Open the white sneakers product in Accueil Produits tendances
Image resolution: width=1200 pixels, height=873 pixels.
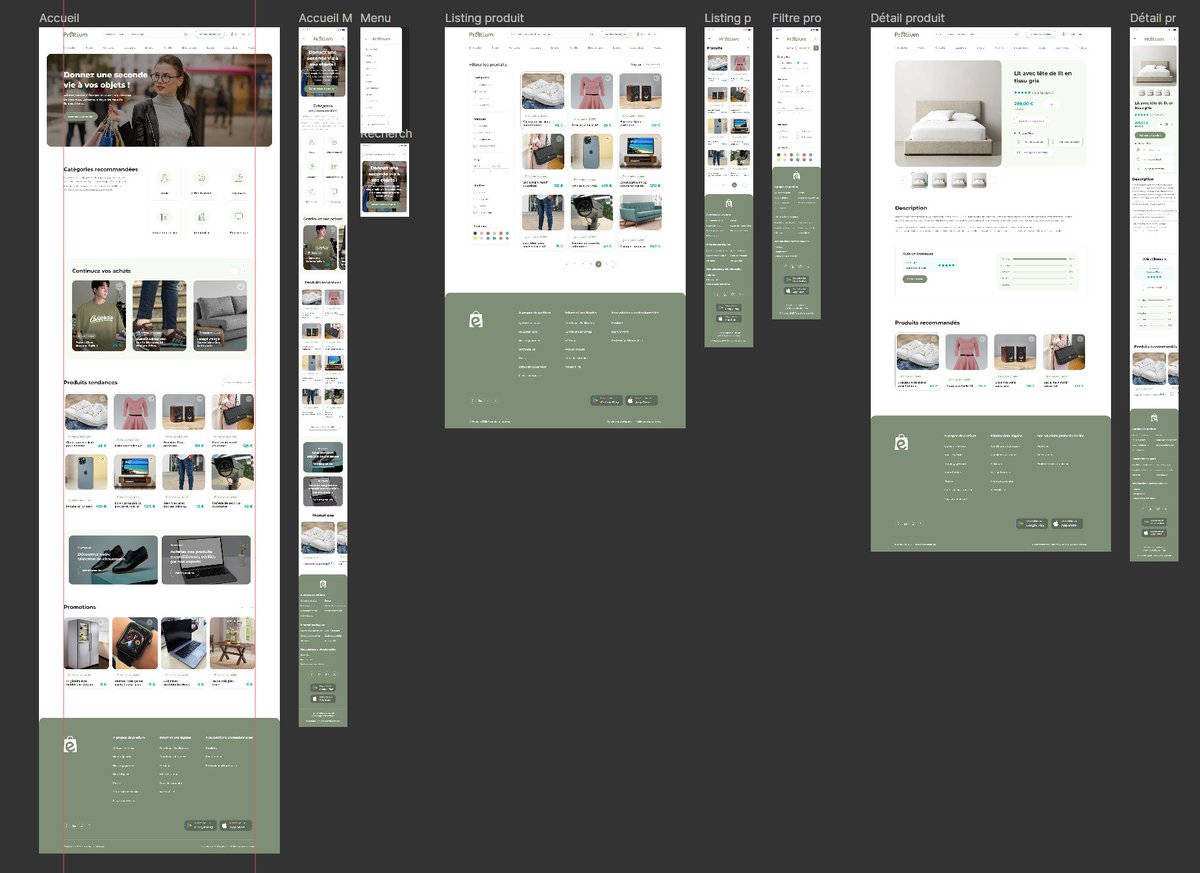click(86, 421)
